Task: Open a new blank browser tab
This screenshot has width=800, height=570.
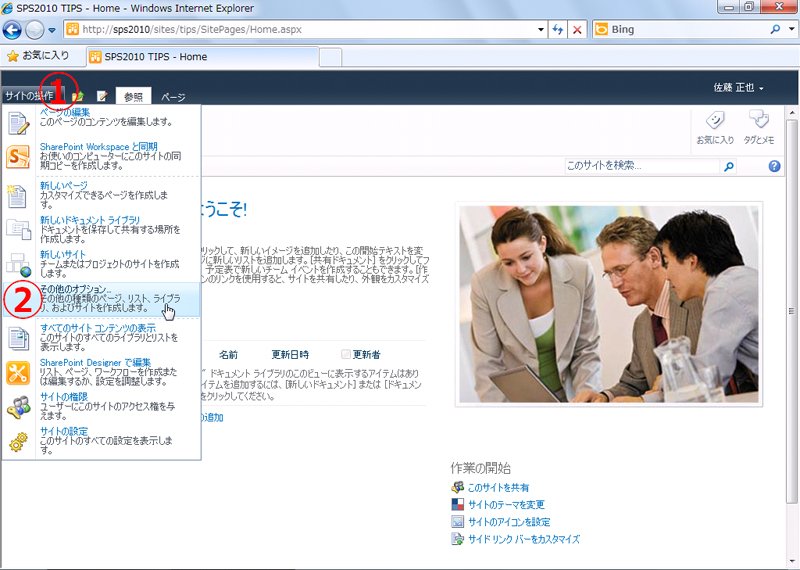Action: click(x=330, y=57)
